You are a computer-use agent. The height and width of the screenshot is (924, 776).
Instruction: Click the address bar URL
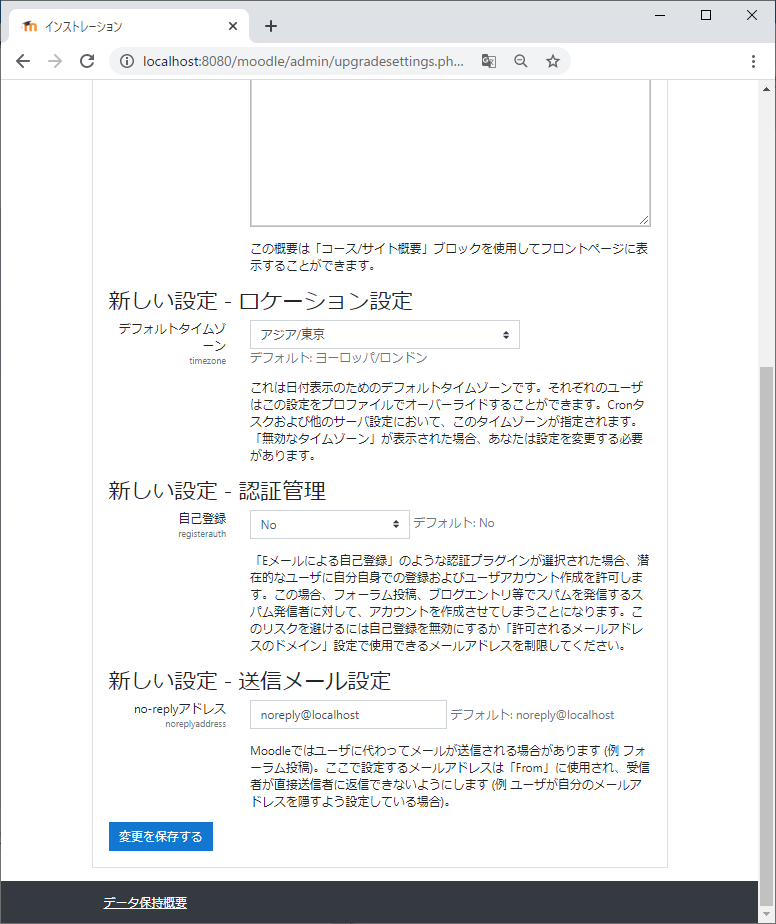point(303,61)
